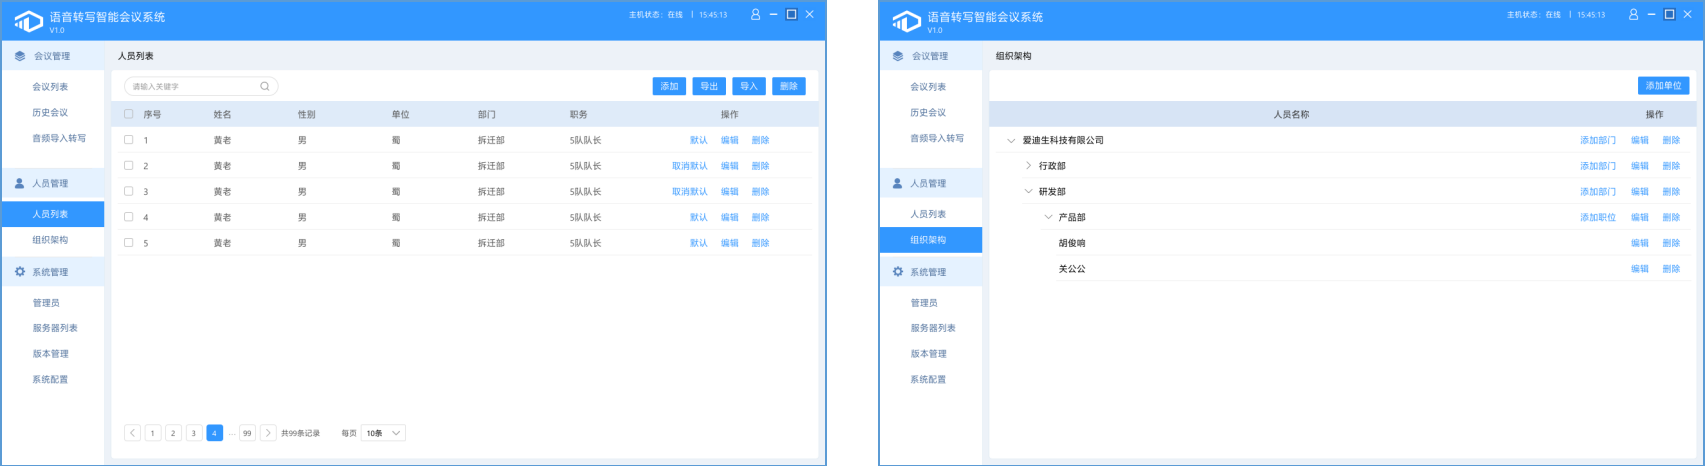The image size is (1705, 466).
Task: Check the checkbox for row 1 in 人员列表
Action: tap(128, 140)
